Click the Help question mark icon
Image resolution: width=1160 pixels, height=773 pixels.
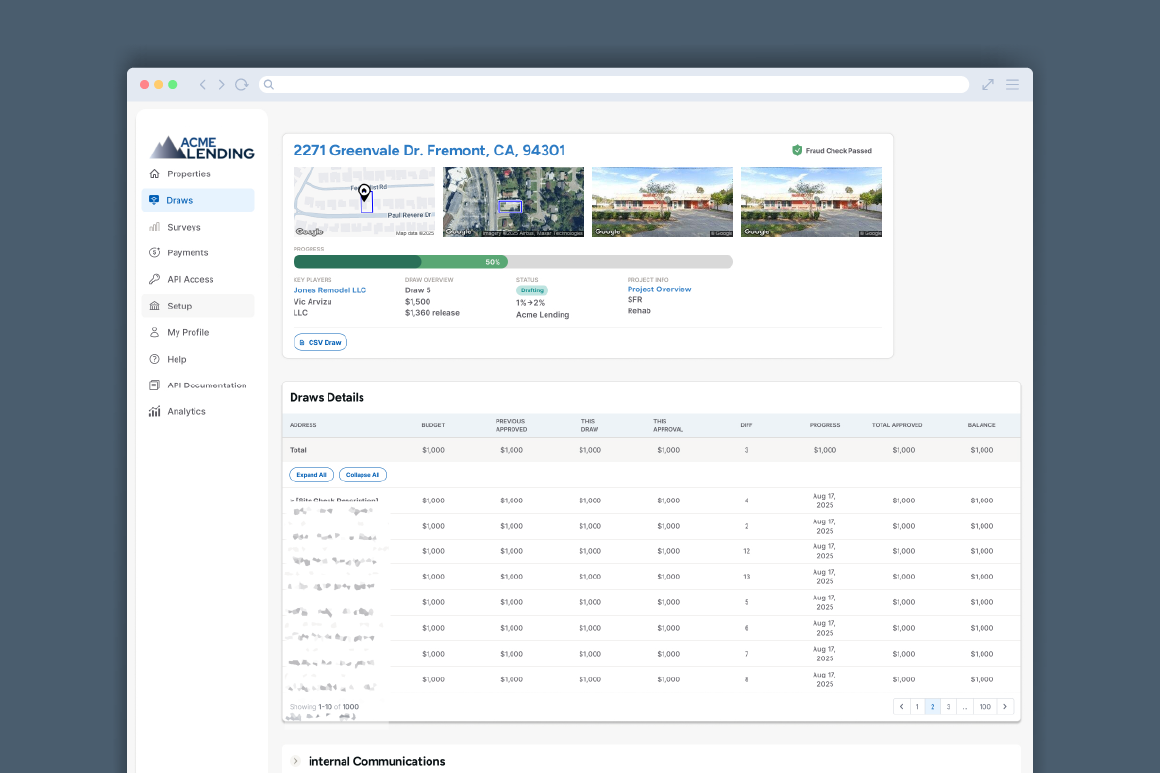tap(155, 359)
